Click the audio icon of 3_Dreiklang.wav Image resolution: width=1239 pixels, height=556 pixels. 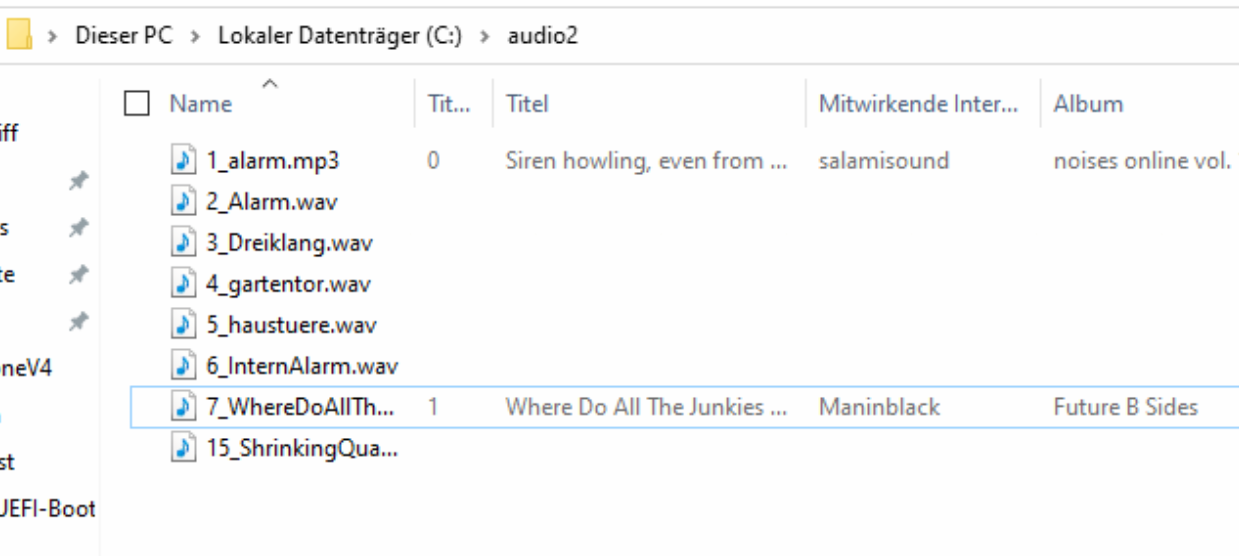[182, 242]
